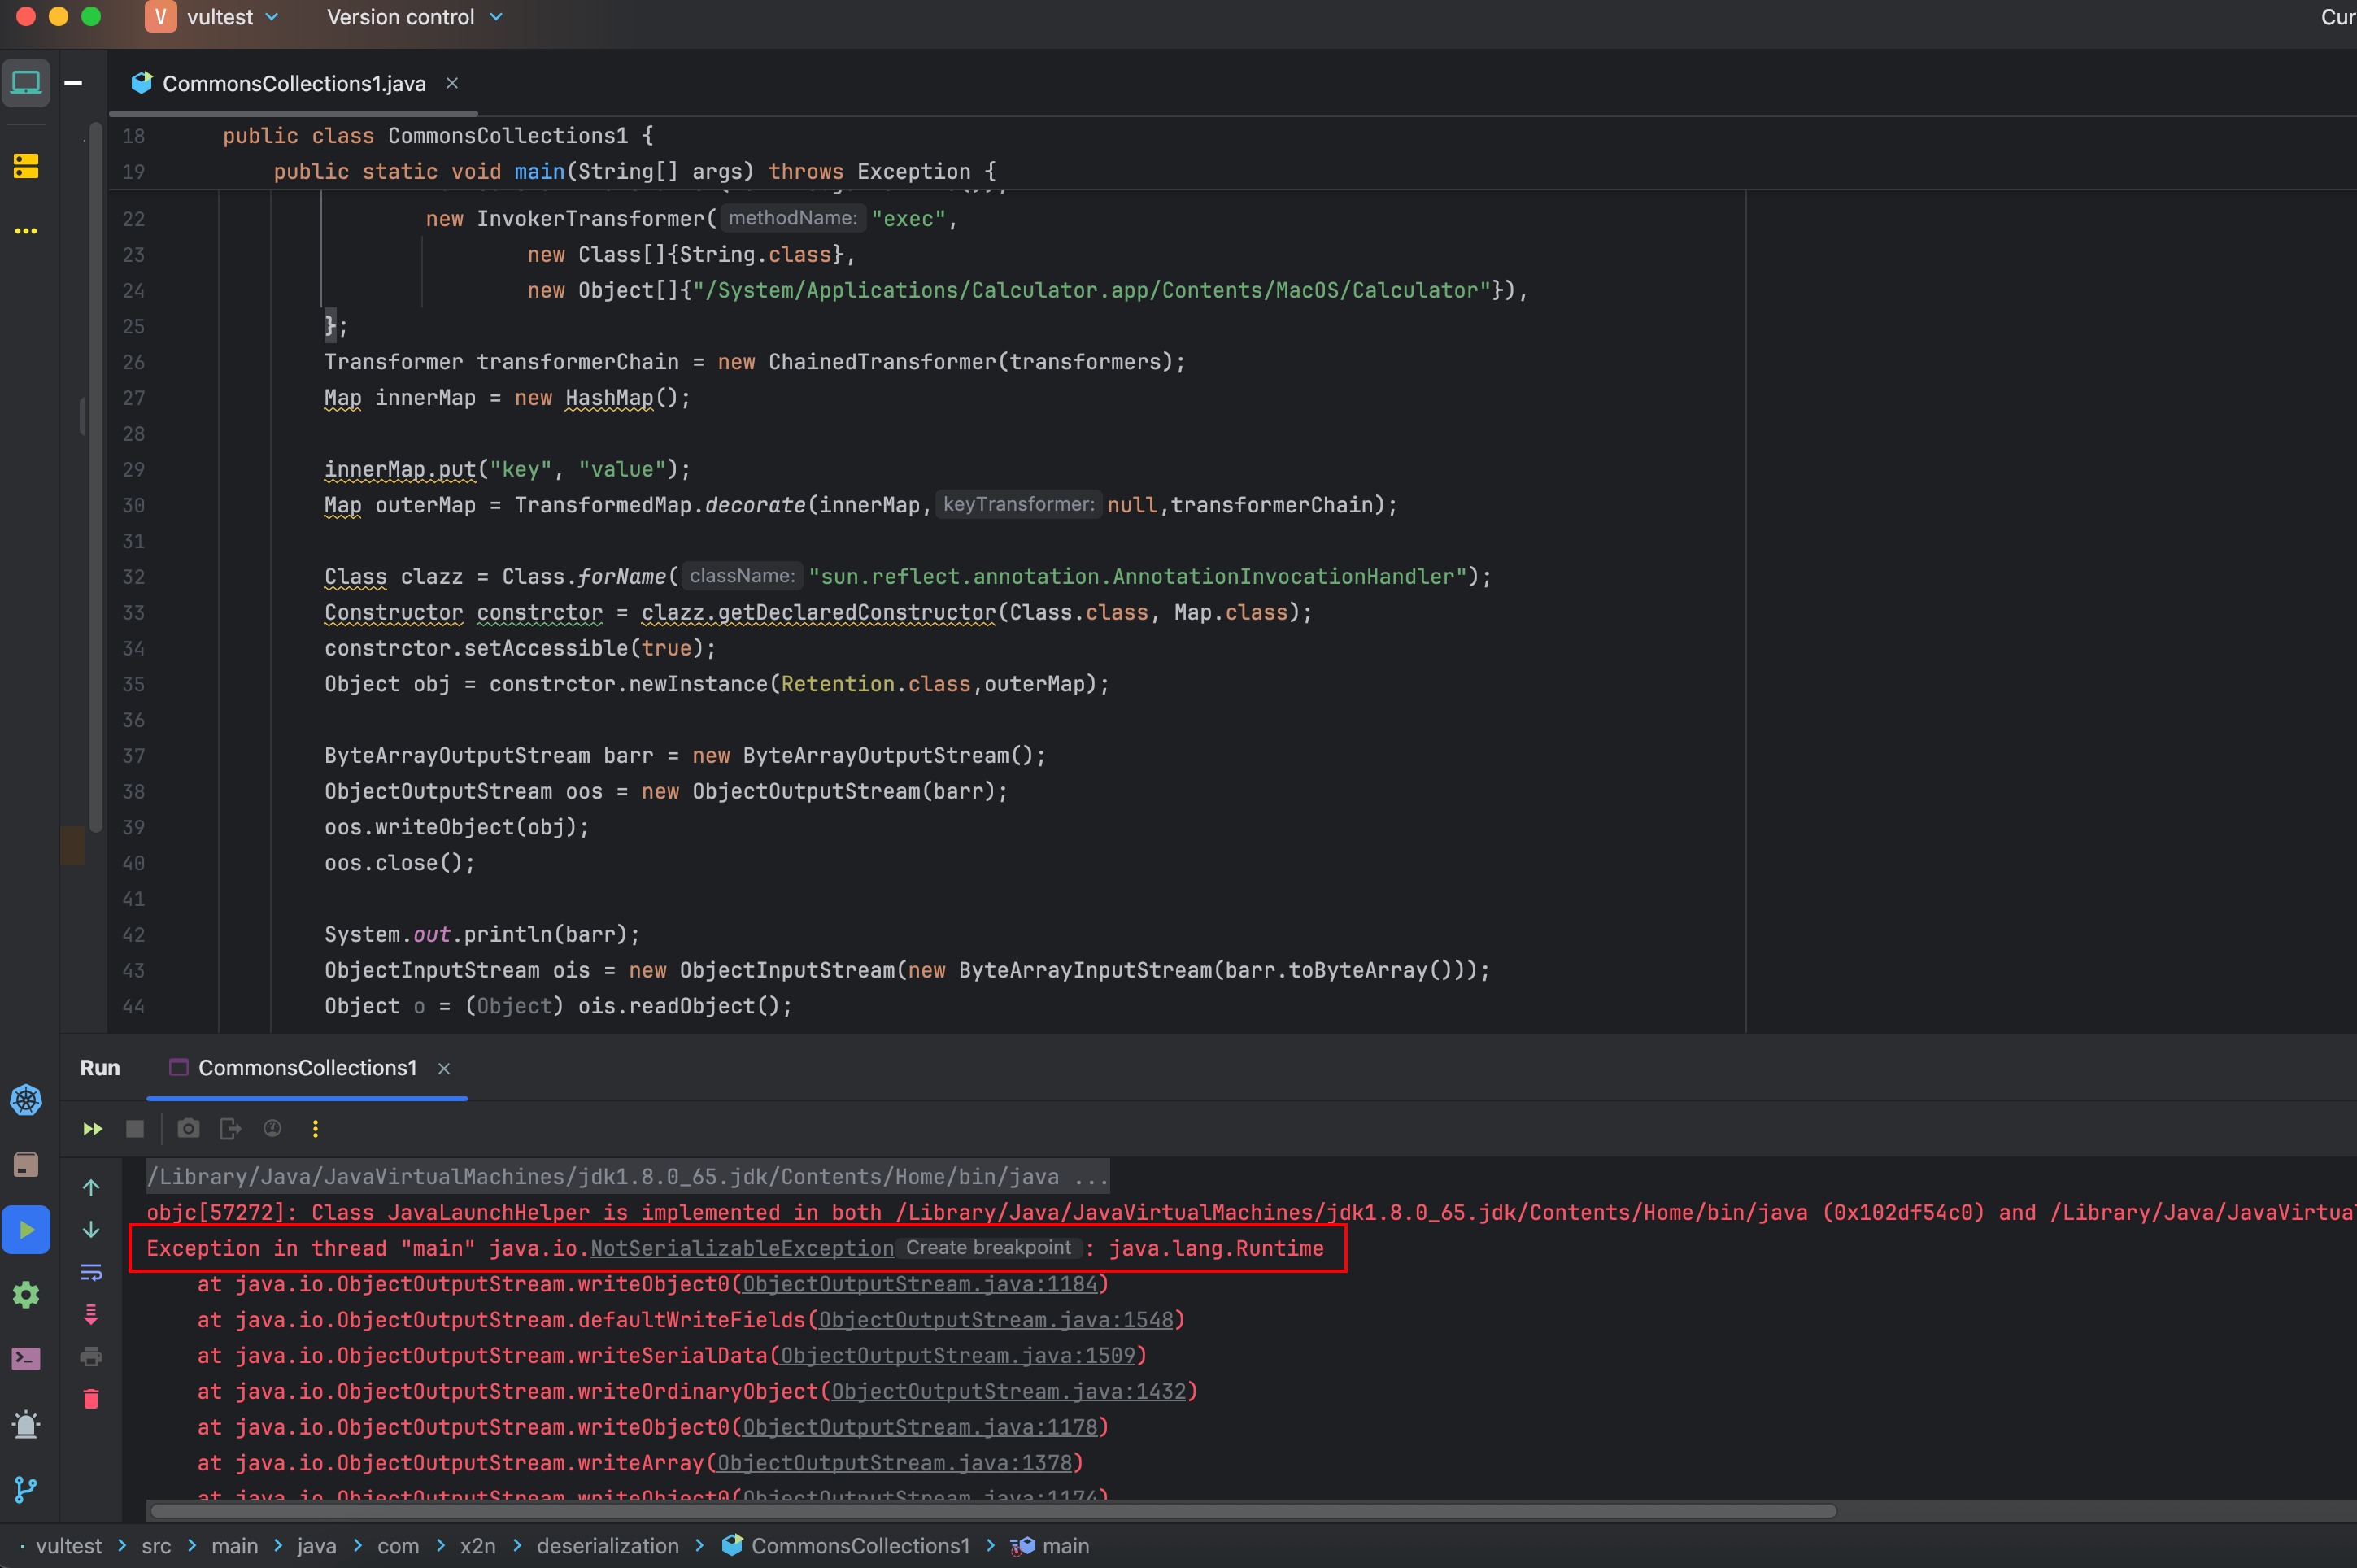Click src in the breadcrumb bar
Image resolution: width=2357 pixels, height=1568 pixels.
pos(156,1546)
